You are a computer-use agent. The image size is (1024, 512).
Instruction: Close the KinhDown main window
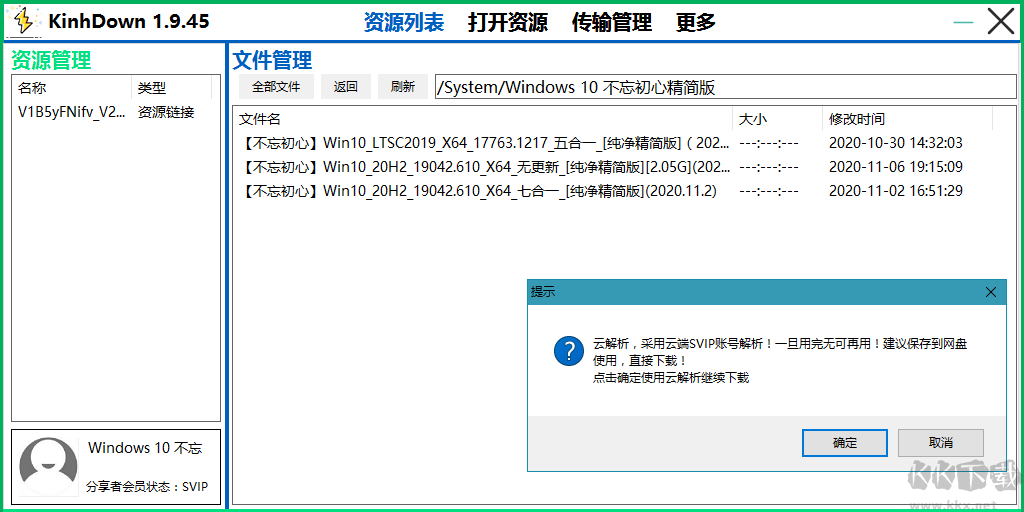pyautogui.click(x=1000, y=22)
